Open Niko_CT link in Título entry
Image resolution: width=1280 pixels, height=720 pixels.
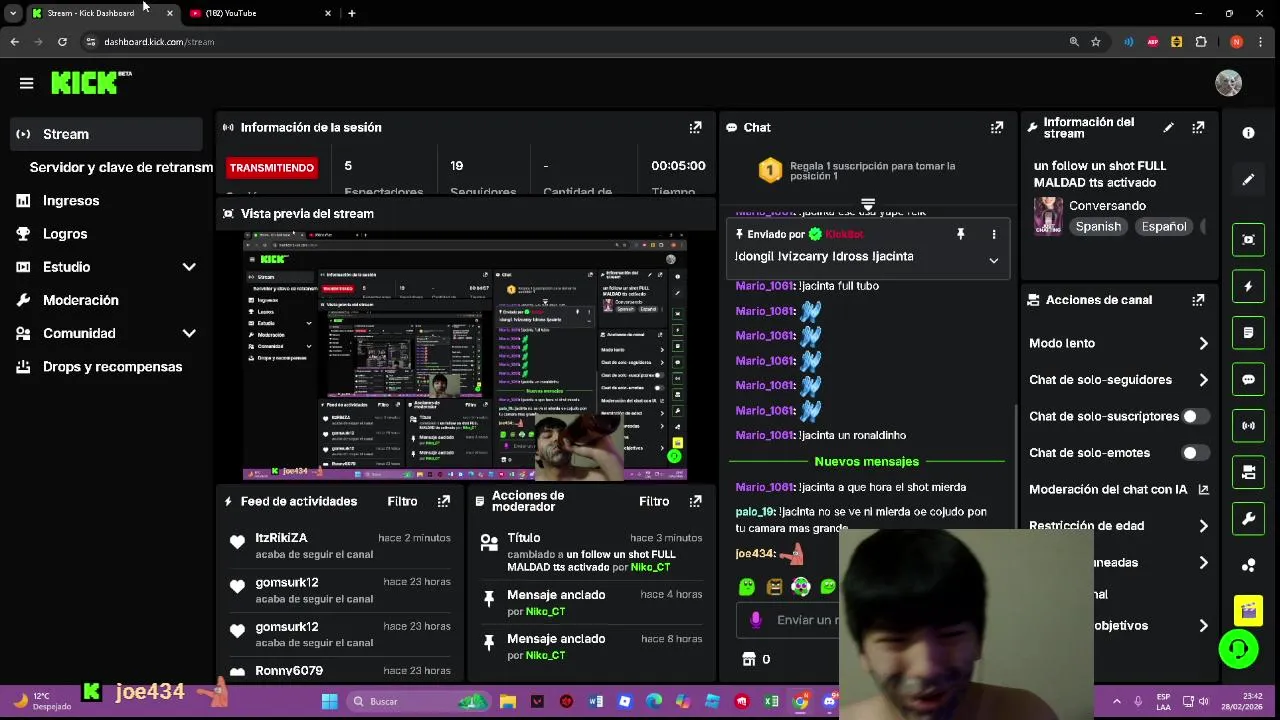point(650,567)
